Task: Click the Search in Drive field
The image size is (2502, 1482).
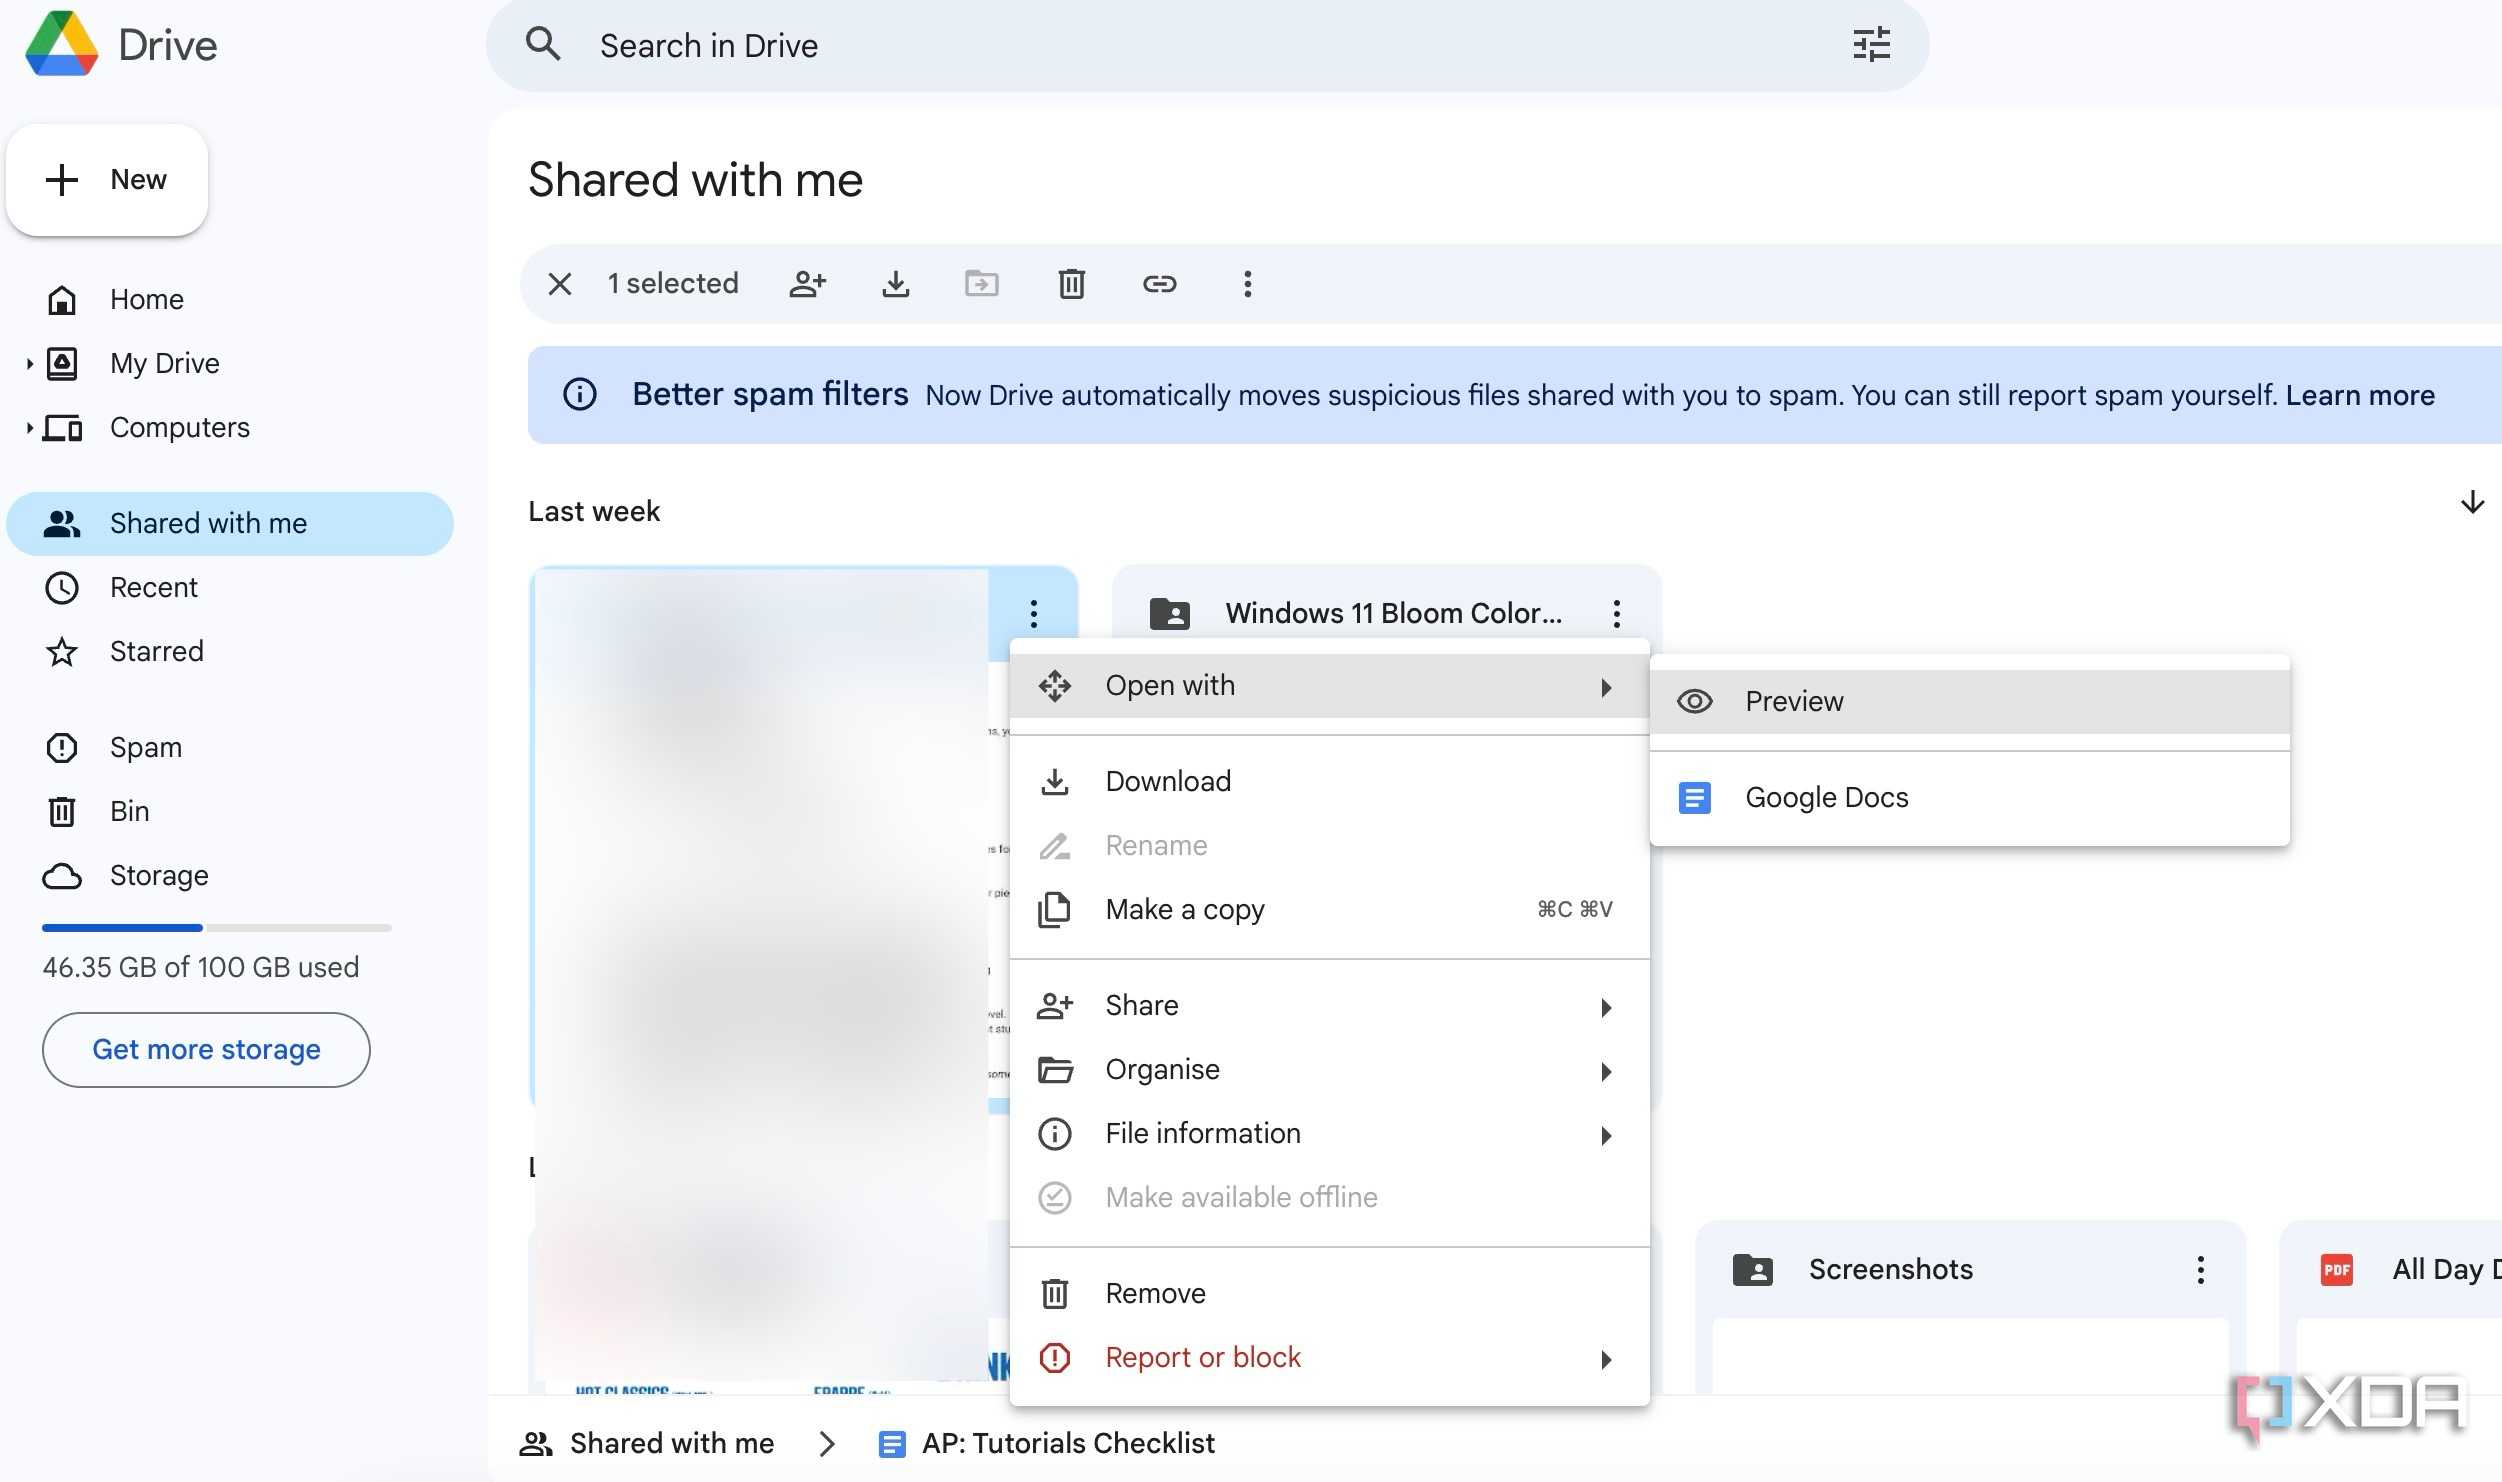Action: [x=1207, y=46]
